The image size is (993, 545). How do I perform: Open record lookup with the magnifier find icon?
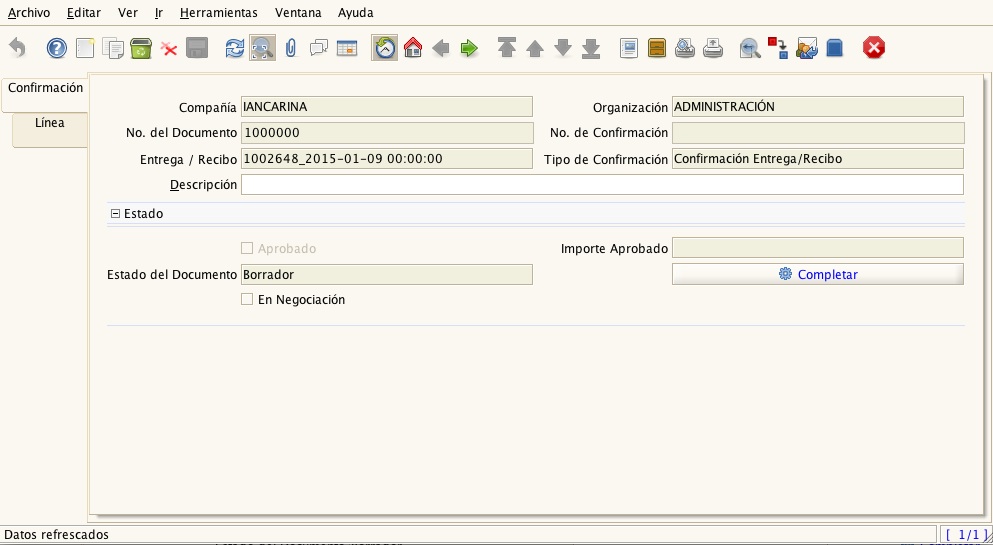pyautogui.click(x=262, y=48)
